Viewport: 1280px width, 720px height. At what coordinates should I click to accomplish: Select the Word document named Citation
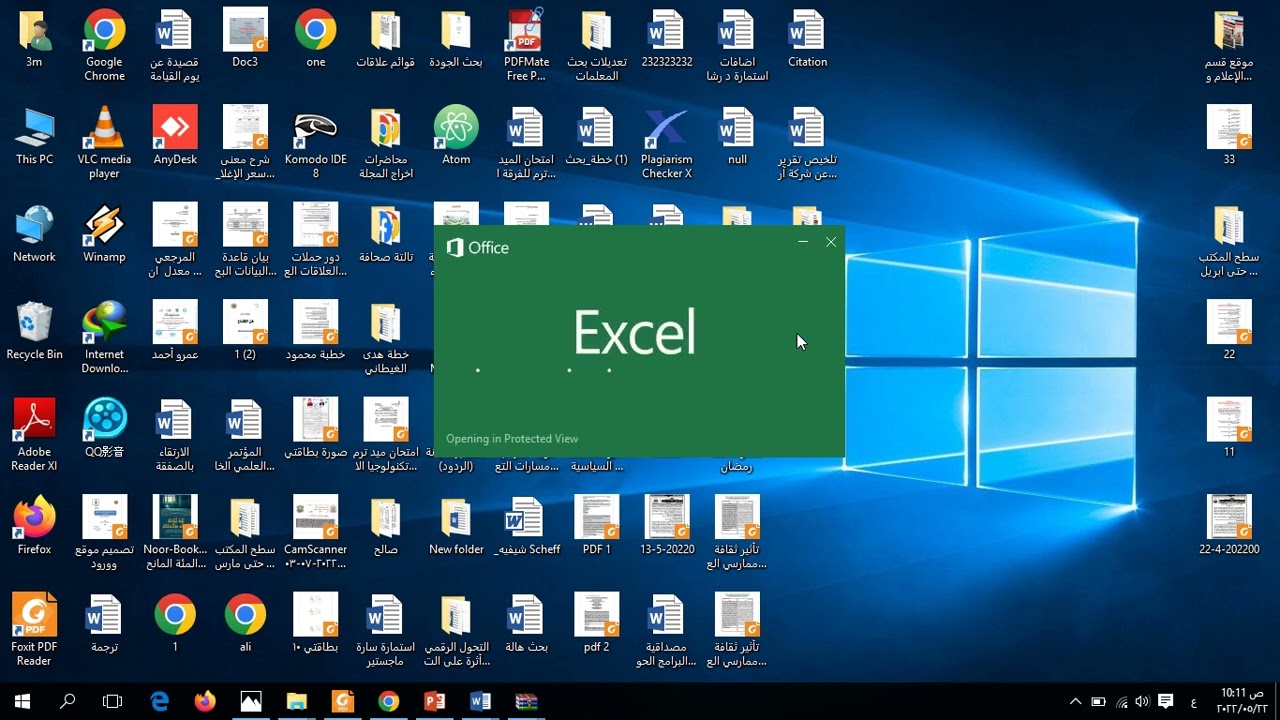pos(807,38)
